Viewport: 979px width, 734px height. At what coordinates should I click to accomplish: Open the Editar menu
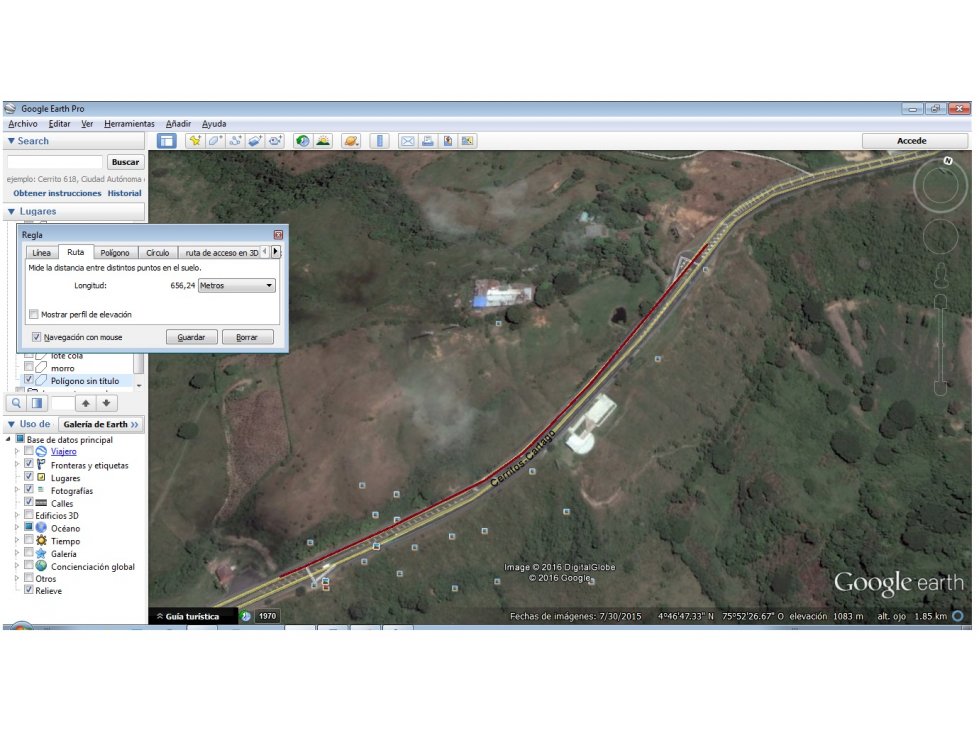[59, 124]
